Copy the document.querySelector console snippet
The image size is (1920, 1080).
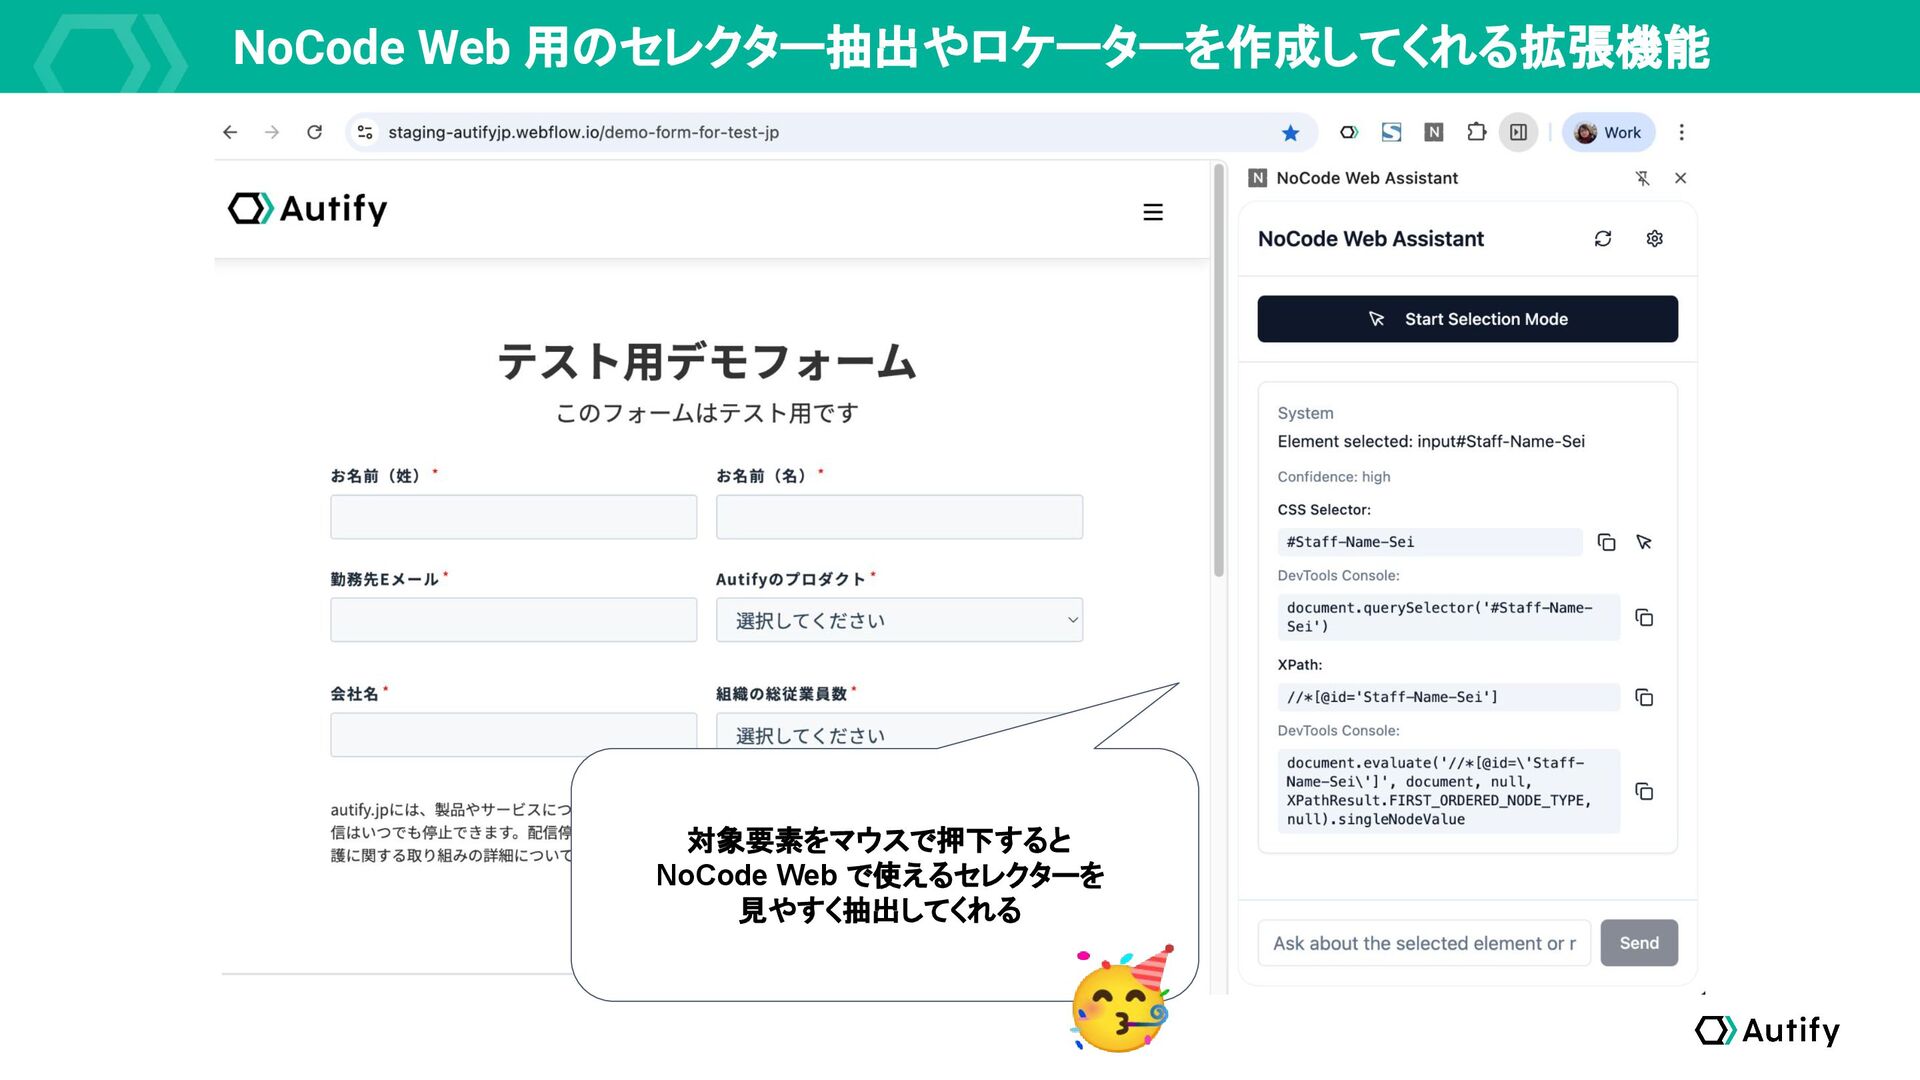pos(1644,617)
